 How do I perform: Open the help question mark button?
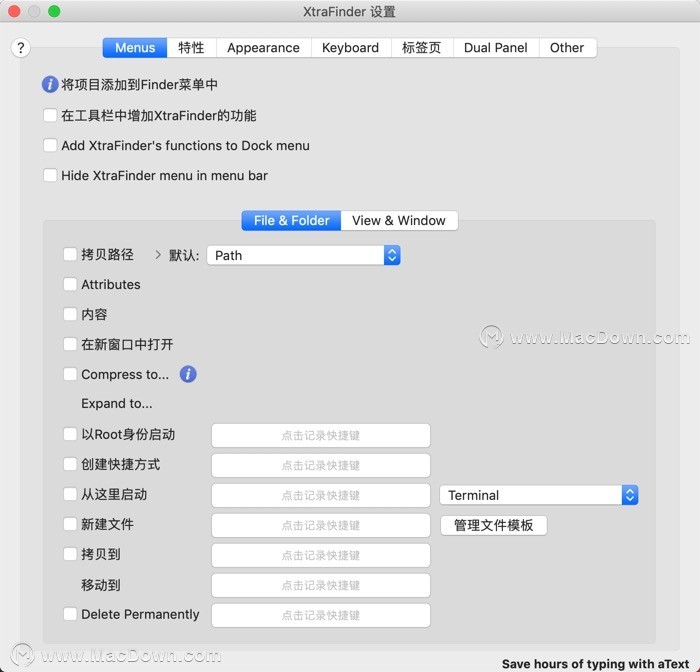coord(21,48)
